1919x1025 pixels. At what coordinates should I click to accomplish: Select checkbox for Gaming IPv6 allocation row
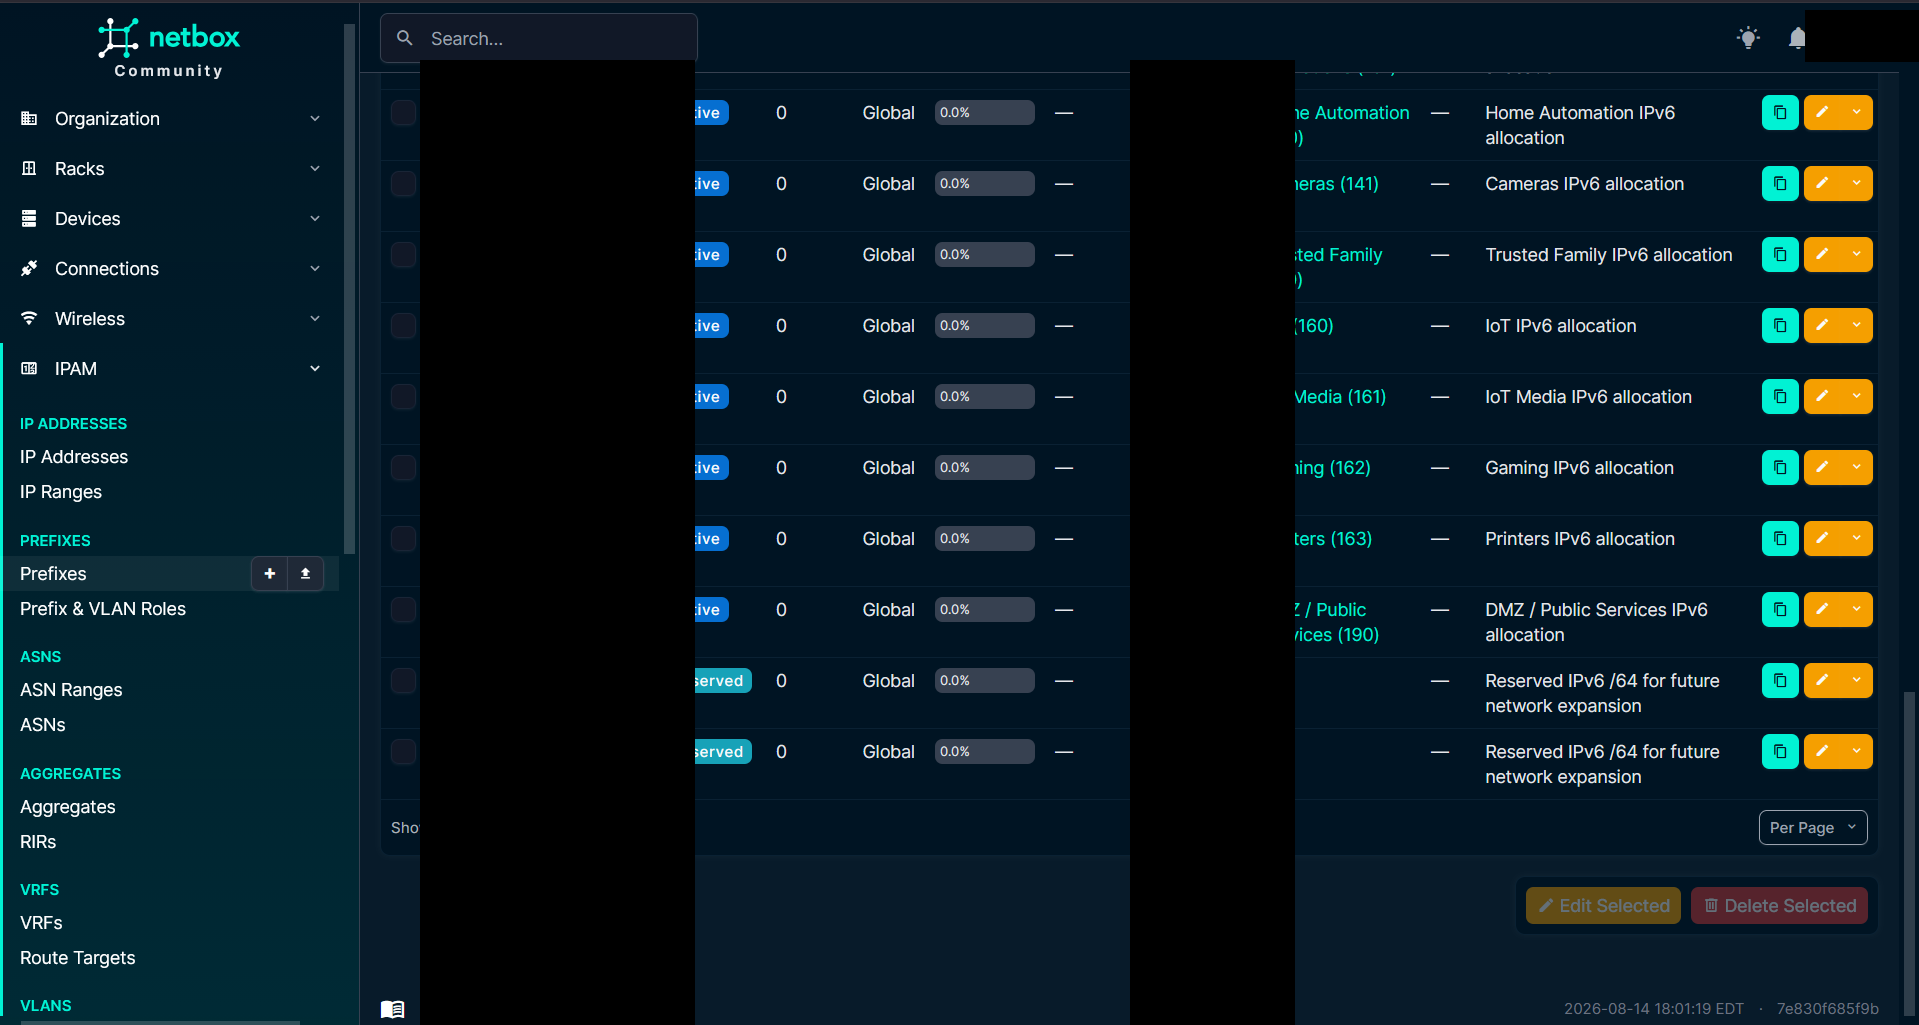click(x=403, y=468)
